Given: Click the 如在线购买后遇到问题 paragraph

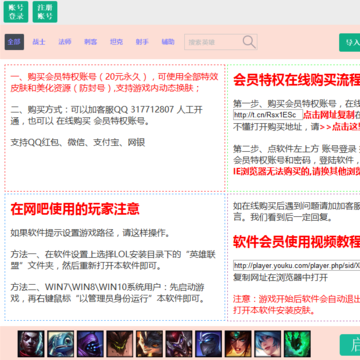Looking at the screenshot, I should coord(296,212).
